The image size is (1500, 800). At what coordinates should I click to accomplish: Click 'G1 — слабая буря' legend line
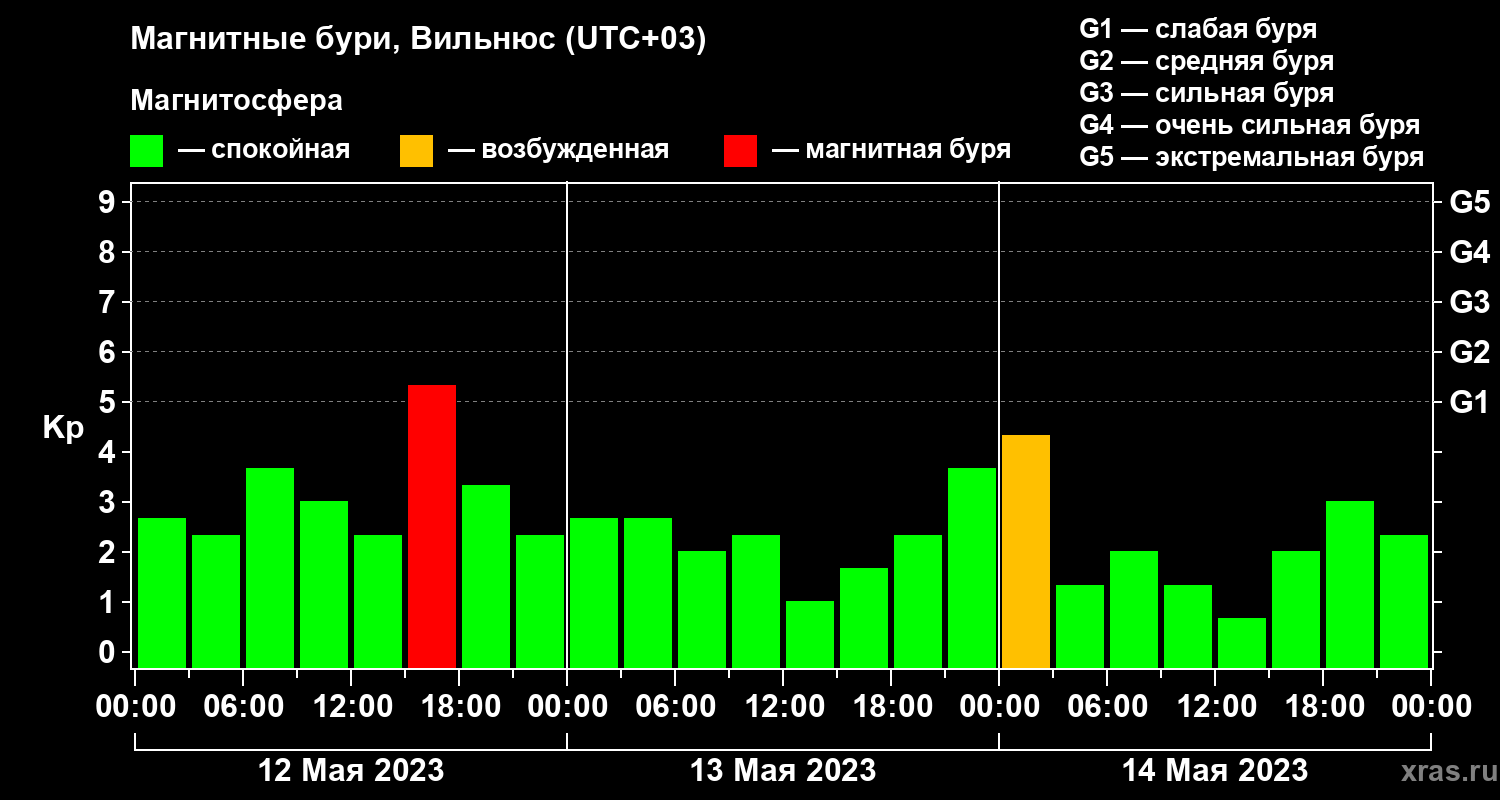pos(1198,28)
